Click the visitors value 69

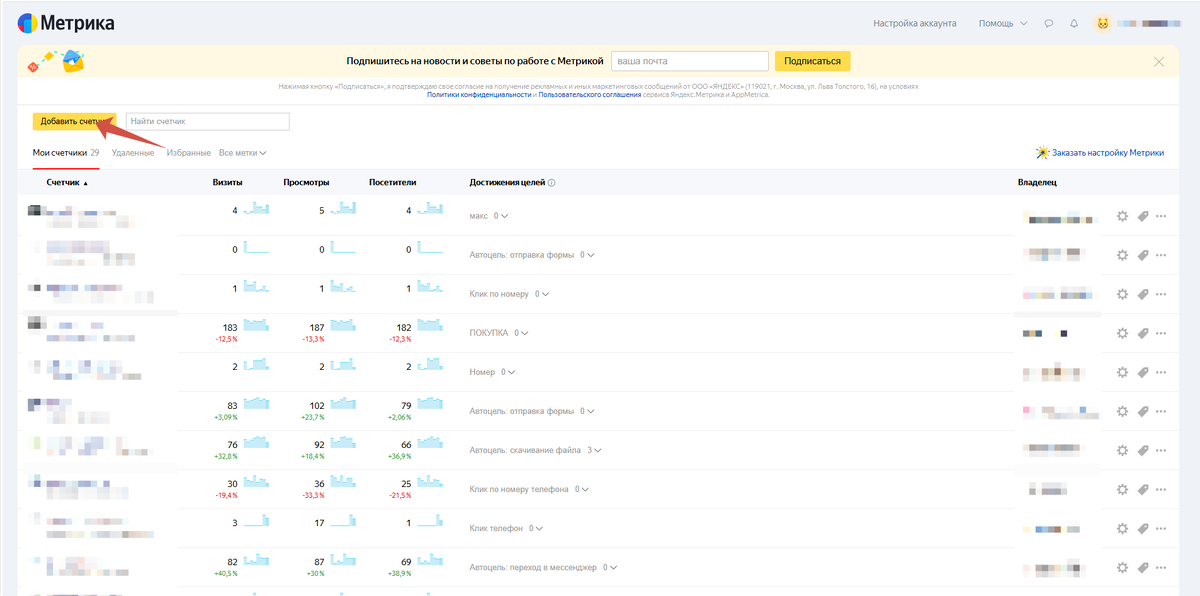406,562
